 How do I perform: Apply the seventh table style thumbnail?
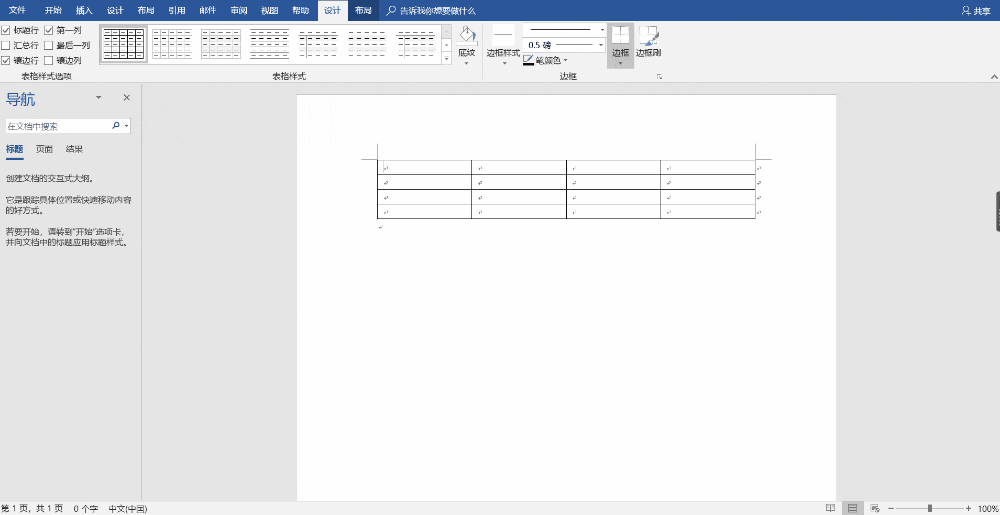pos(416,44)
